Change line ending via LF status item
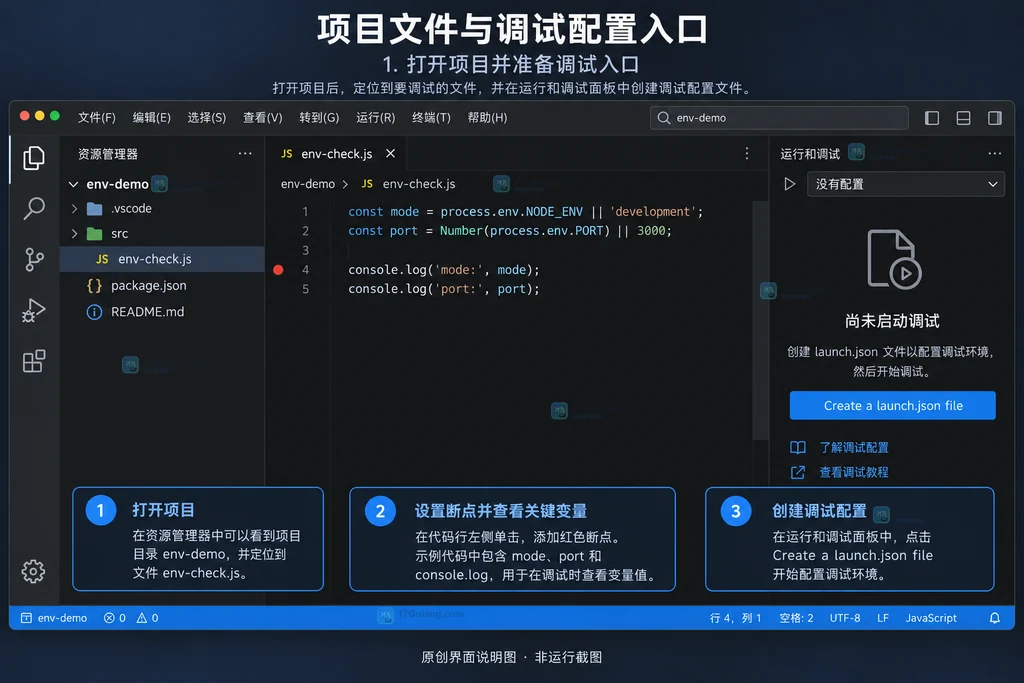 (882, 618)
